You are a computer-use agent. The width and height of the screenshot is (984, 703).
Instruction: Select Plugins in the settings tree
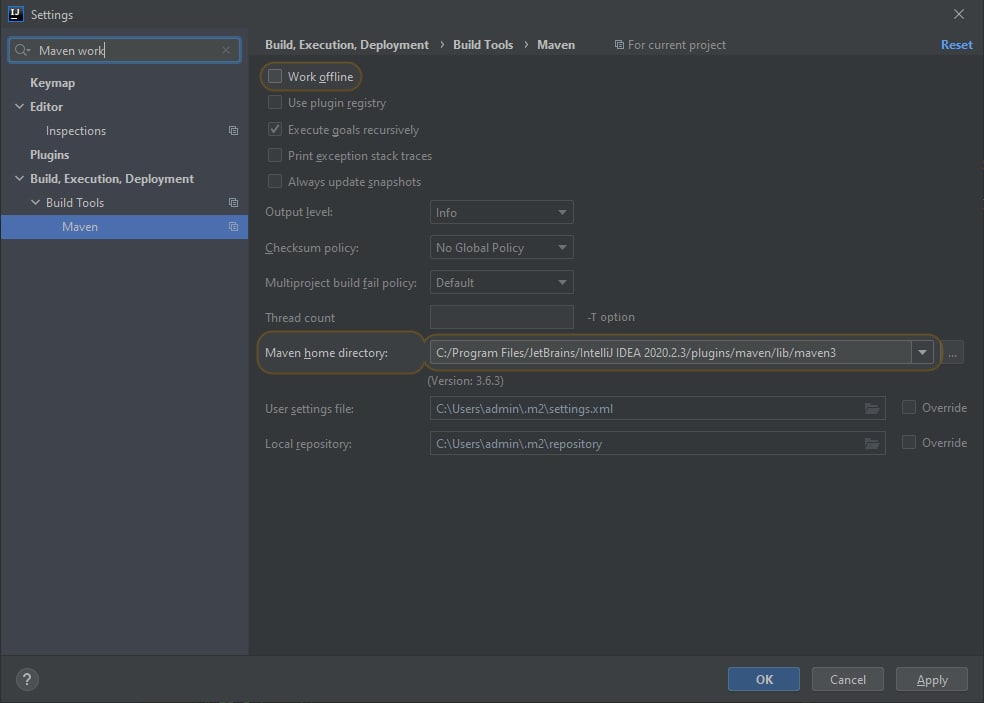(50, 154)
